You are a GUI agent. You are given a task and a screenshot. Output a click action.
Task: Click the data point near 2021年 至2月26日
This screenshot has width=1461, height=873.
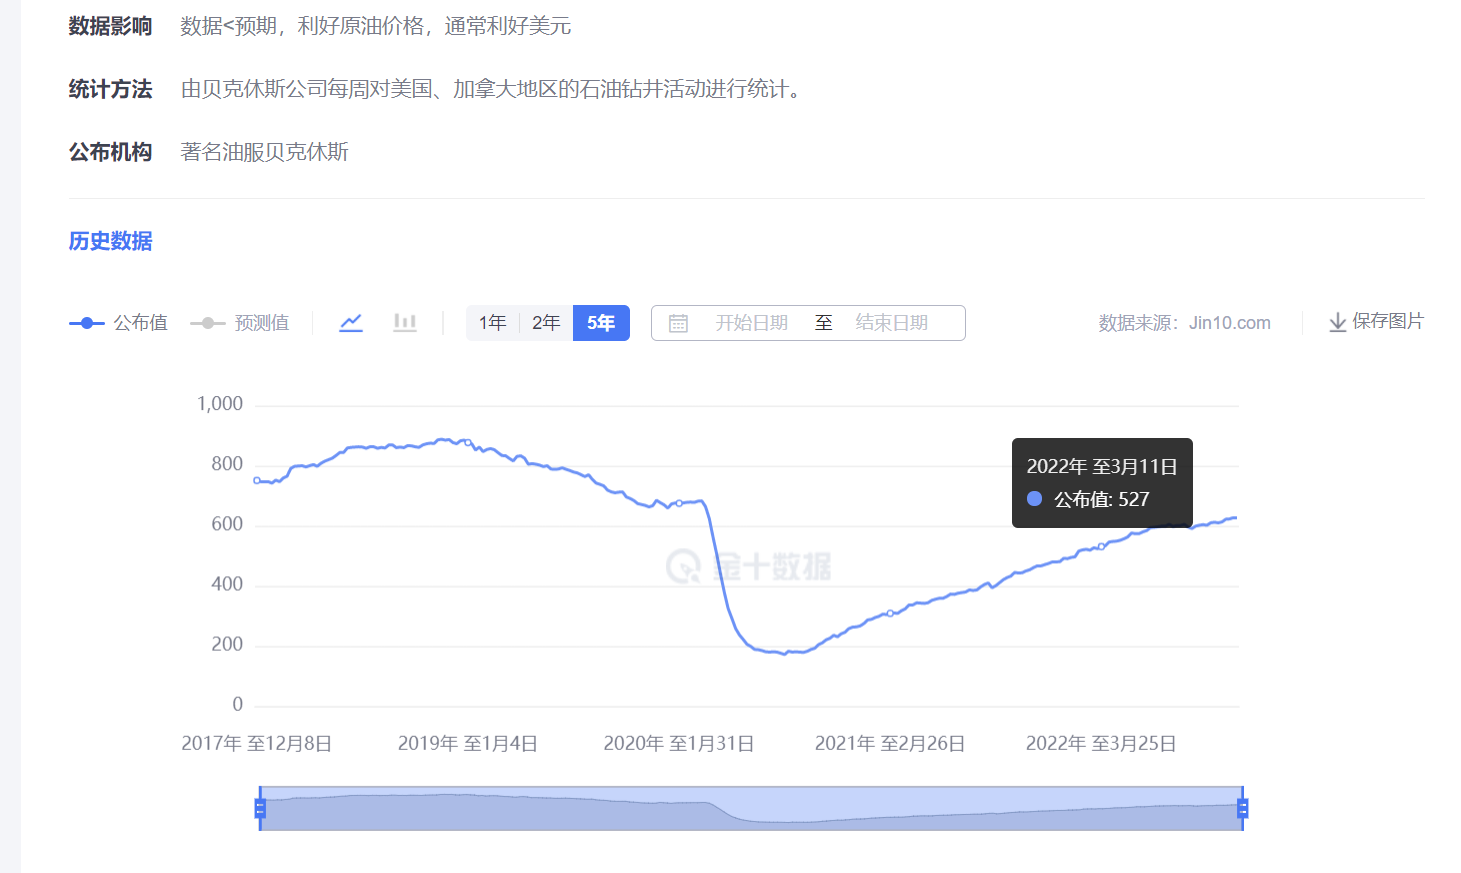click(890, 613)
